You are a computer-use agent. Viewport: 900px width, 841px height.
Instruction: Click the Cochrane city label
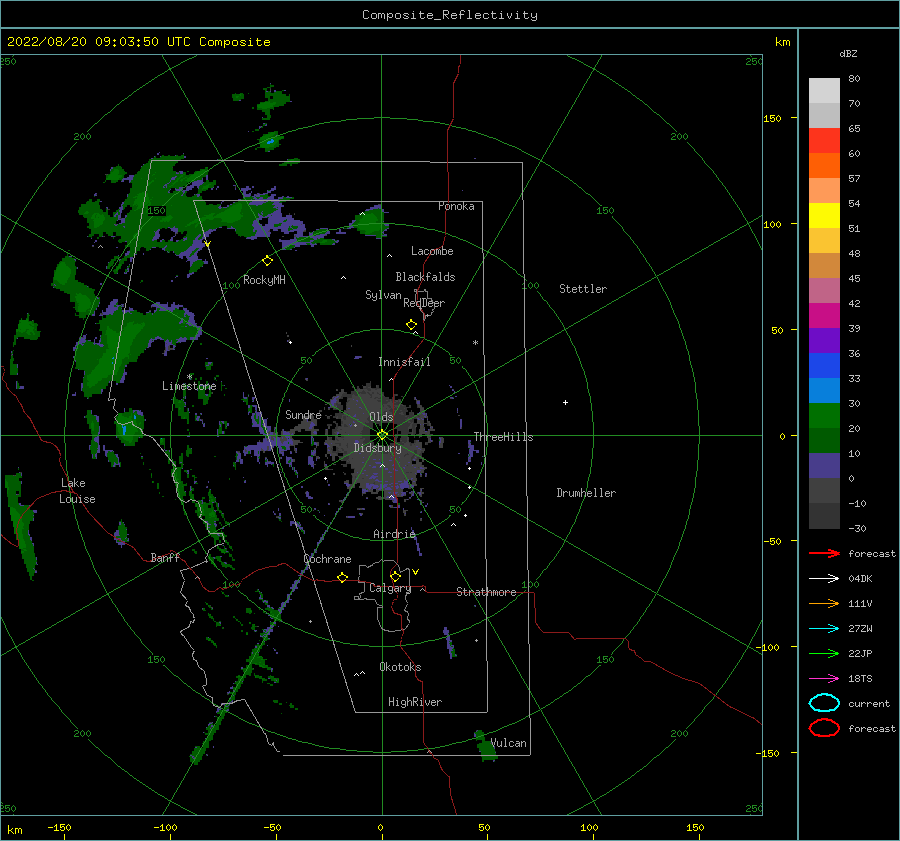(327, 559)
